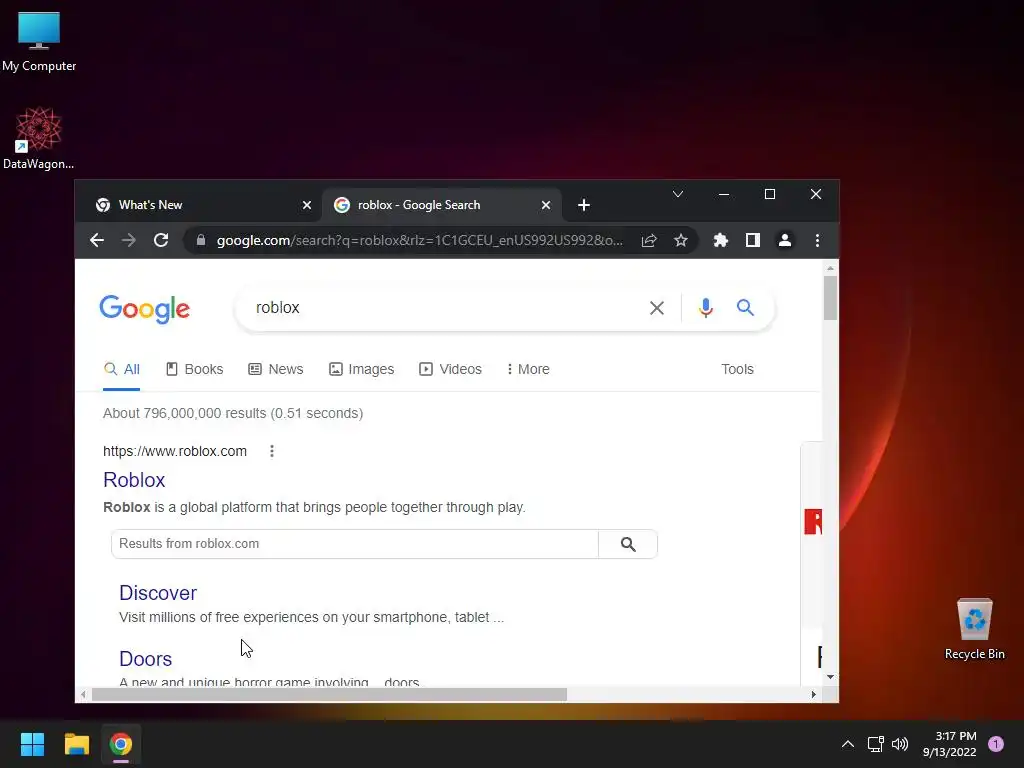1024x768 pixels.
Task: Show Images results
Action: coord(361,369)
